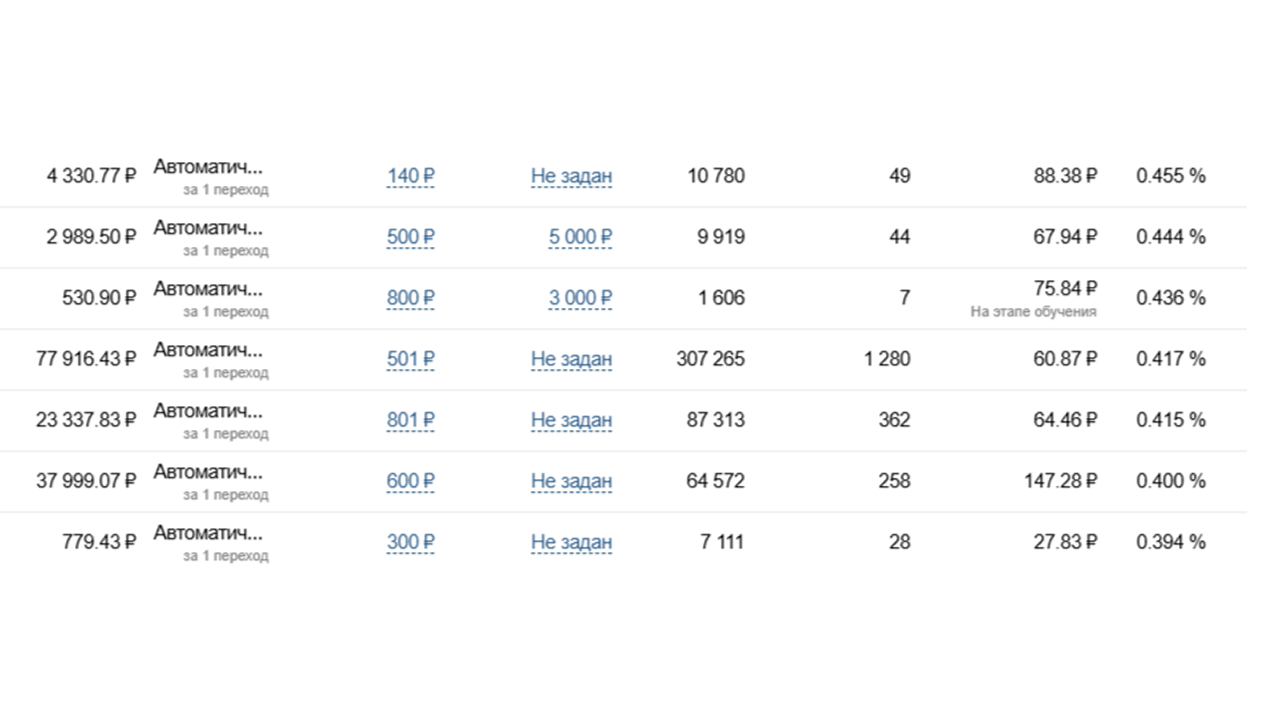The width and height of the screenshot is (1280, 720).
Task: Select the 147.28 ₽ cost cell
Action: 1060,481
